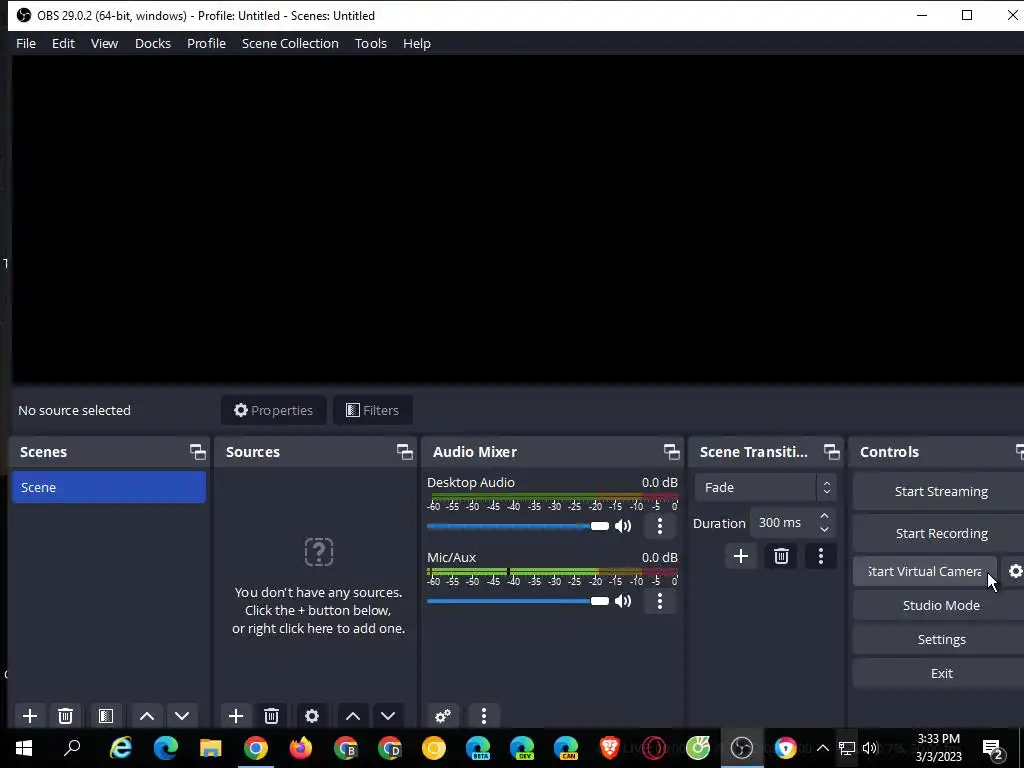
Task: Open Audio Mixer menu dots at bottom
Action: click(484, 716)
